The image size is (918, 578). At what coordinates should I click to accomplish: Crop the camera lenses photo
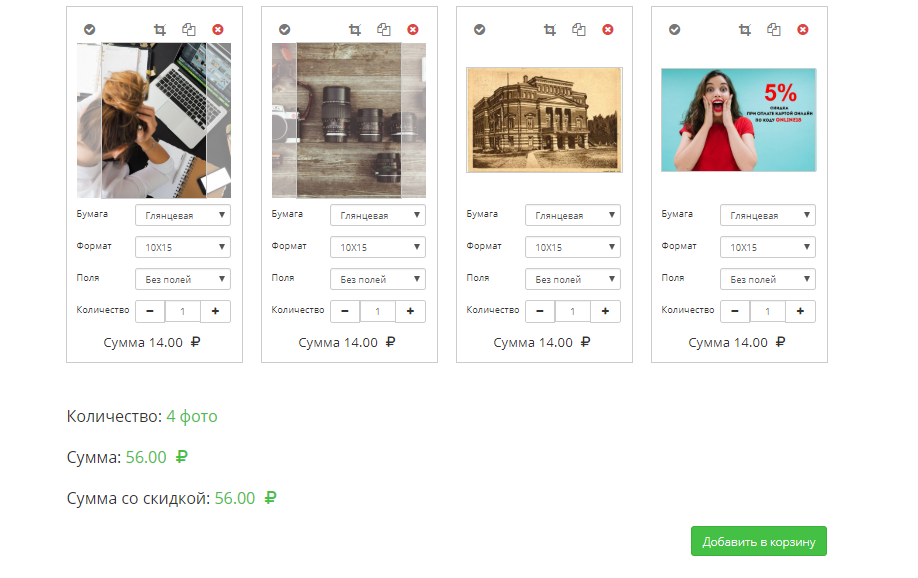coord(355,30)
